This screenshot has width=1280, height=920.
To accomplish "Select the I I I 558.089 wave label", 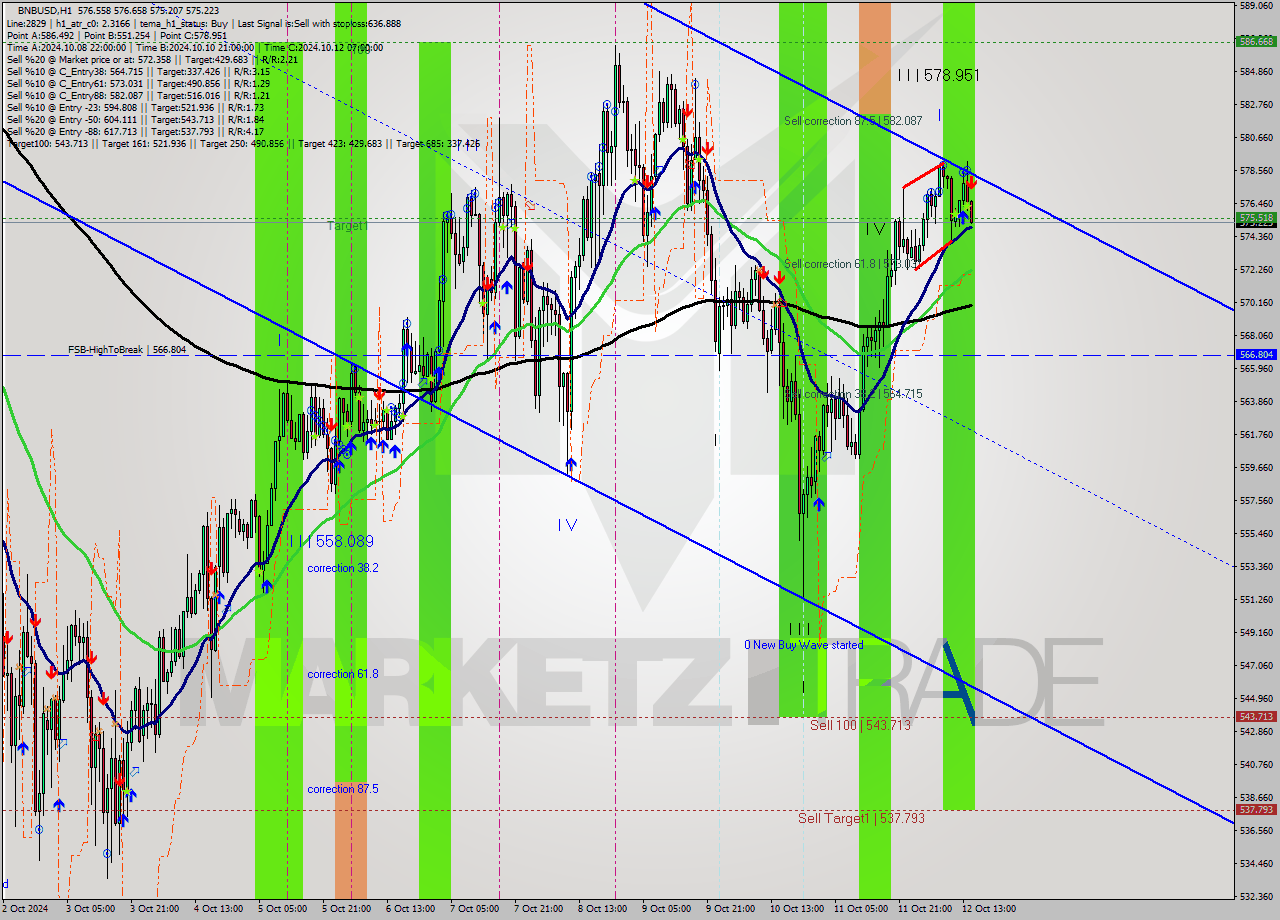I will point(333,541).
